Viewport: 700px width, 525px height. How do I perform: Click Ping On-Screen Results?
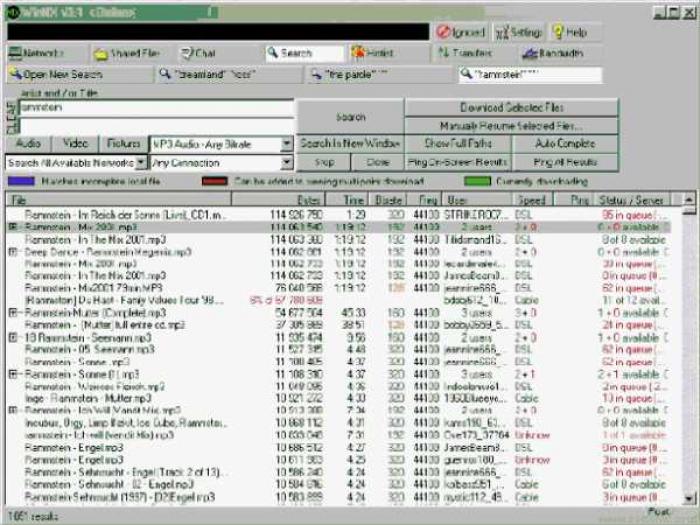point(458,162)
